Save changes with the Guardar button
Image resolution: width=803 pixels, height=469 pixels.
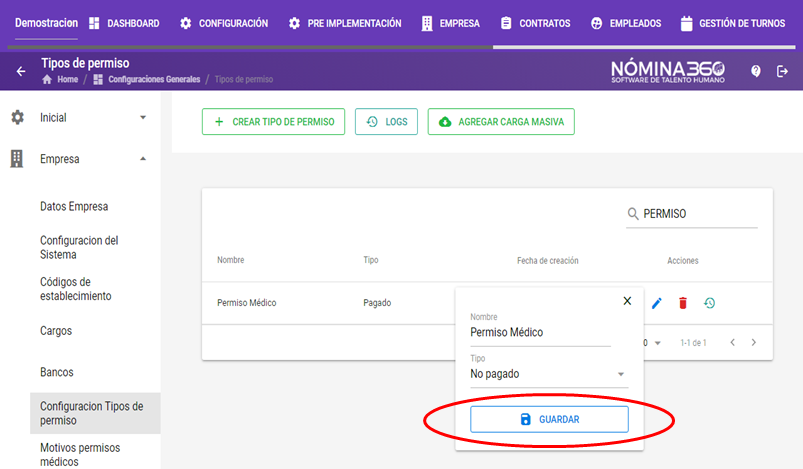coord(549,419)
